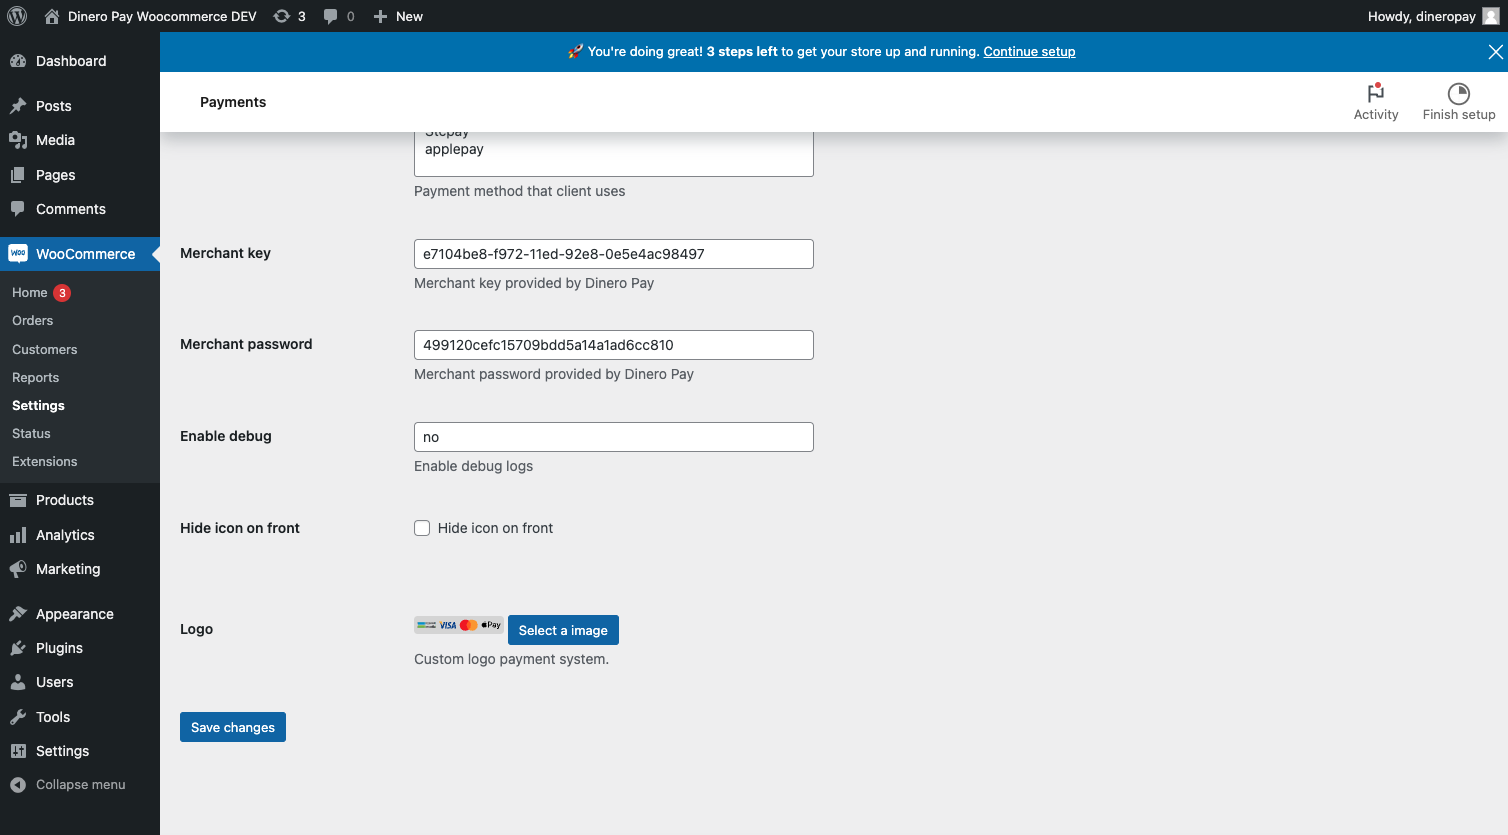Visit site via the home icon
Image resolution: width=1508 pixels, height=835 pixels.
[x=52, y=16]
